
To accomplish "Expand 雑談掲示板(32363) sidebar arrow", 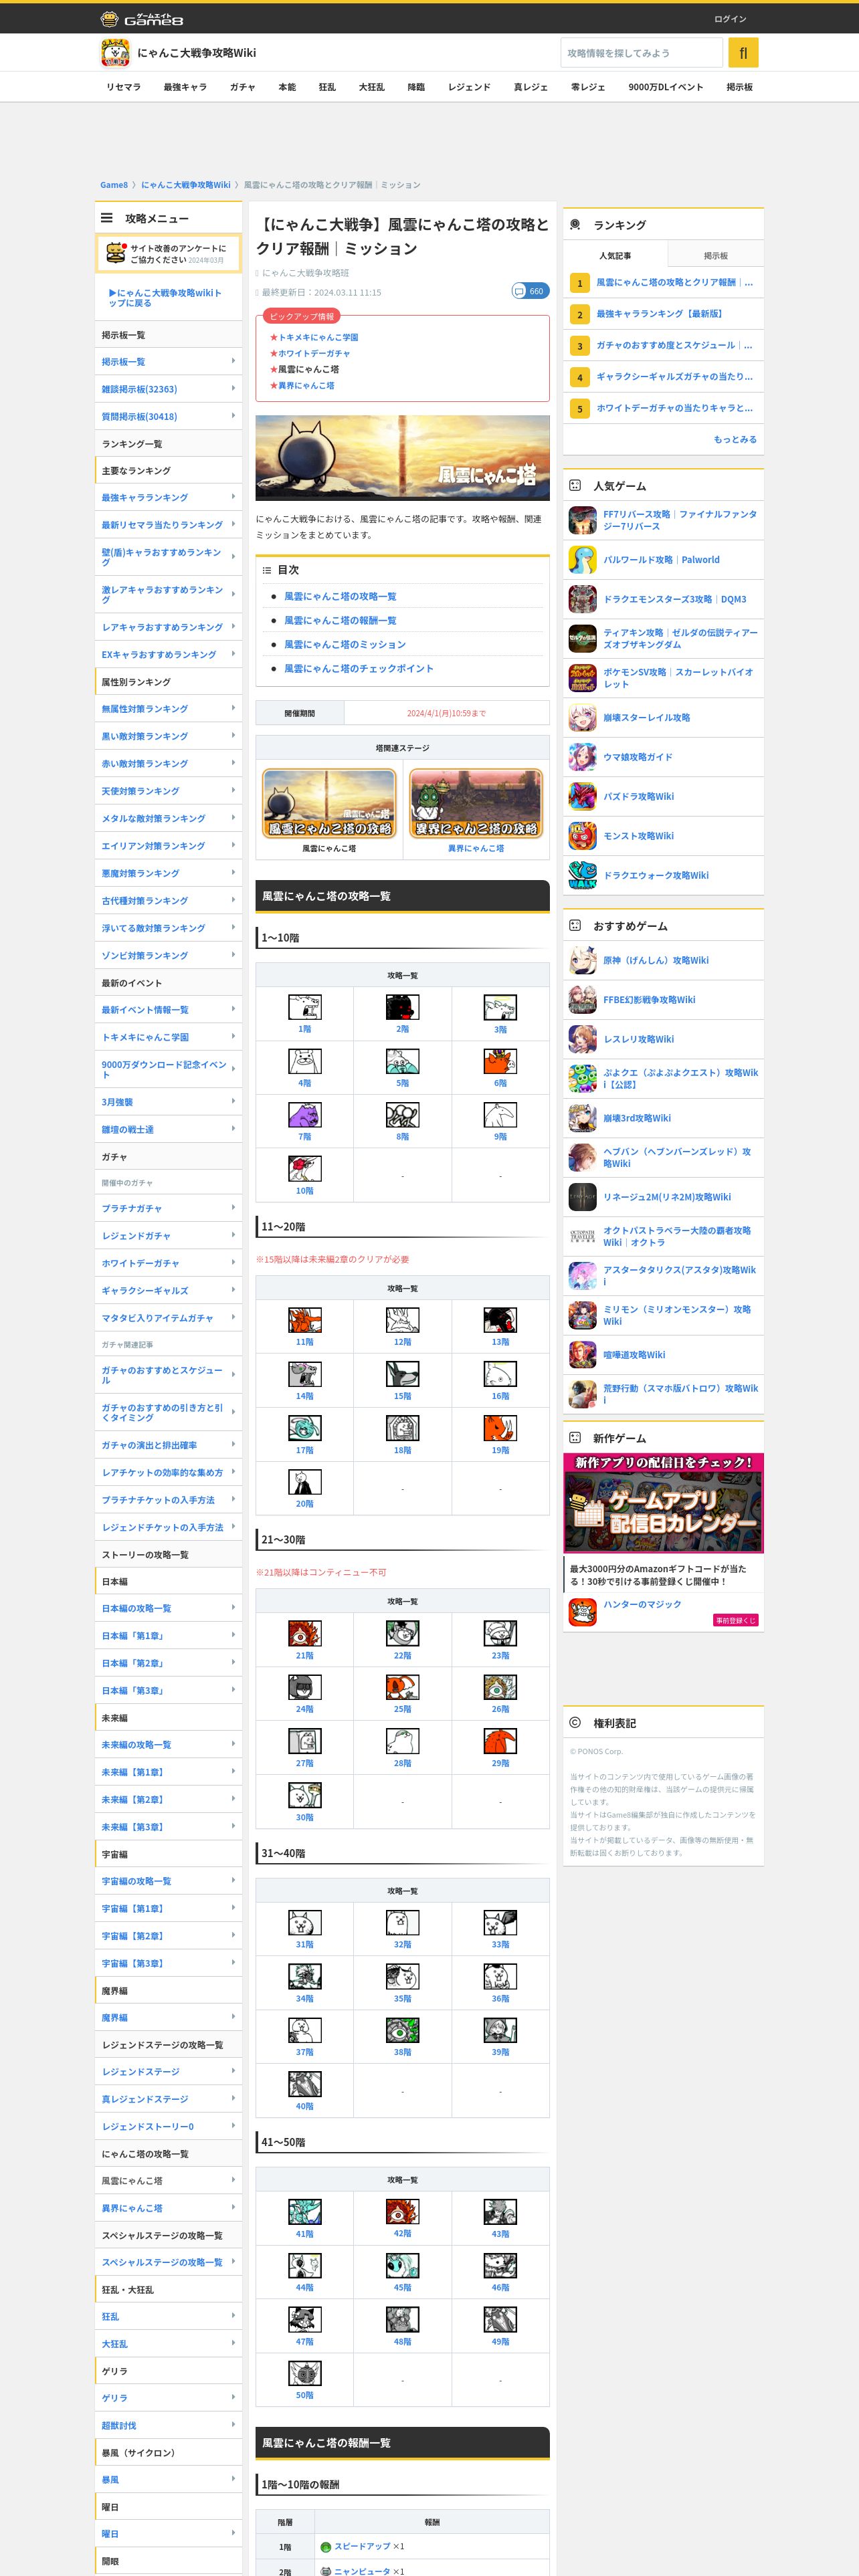I will coord(233,388).
